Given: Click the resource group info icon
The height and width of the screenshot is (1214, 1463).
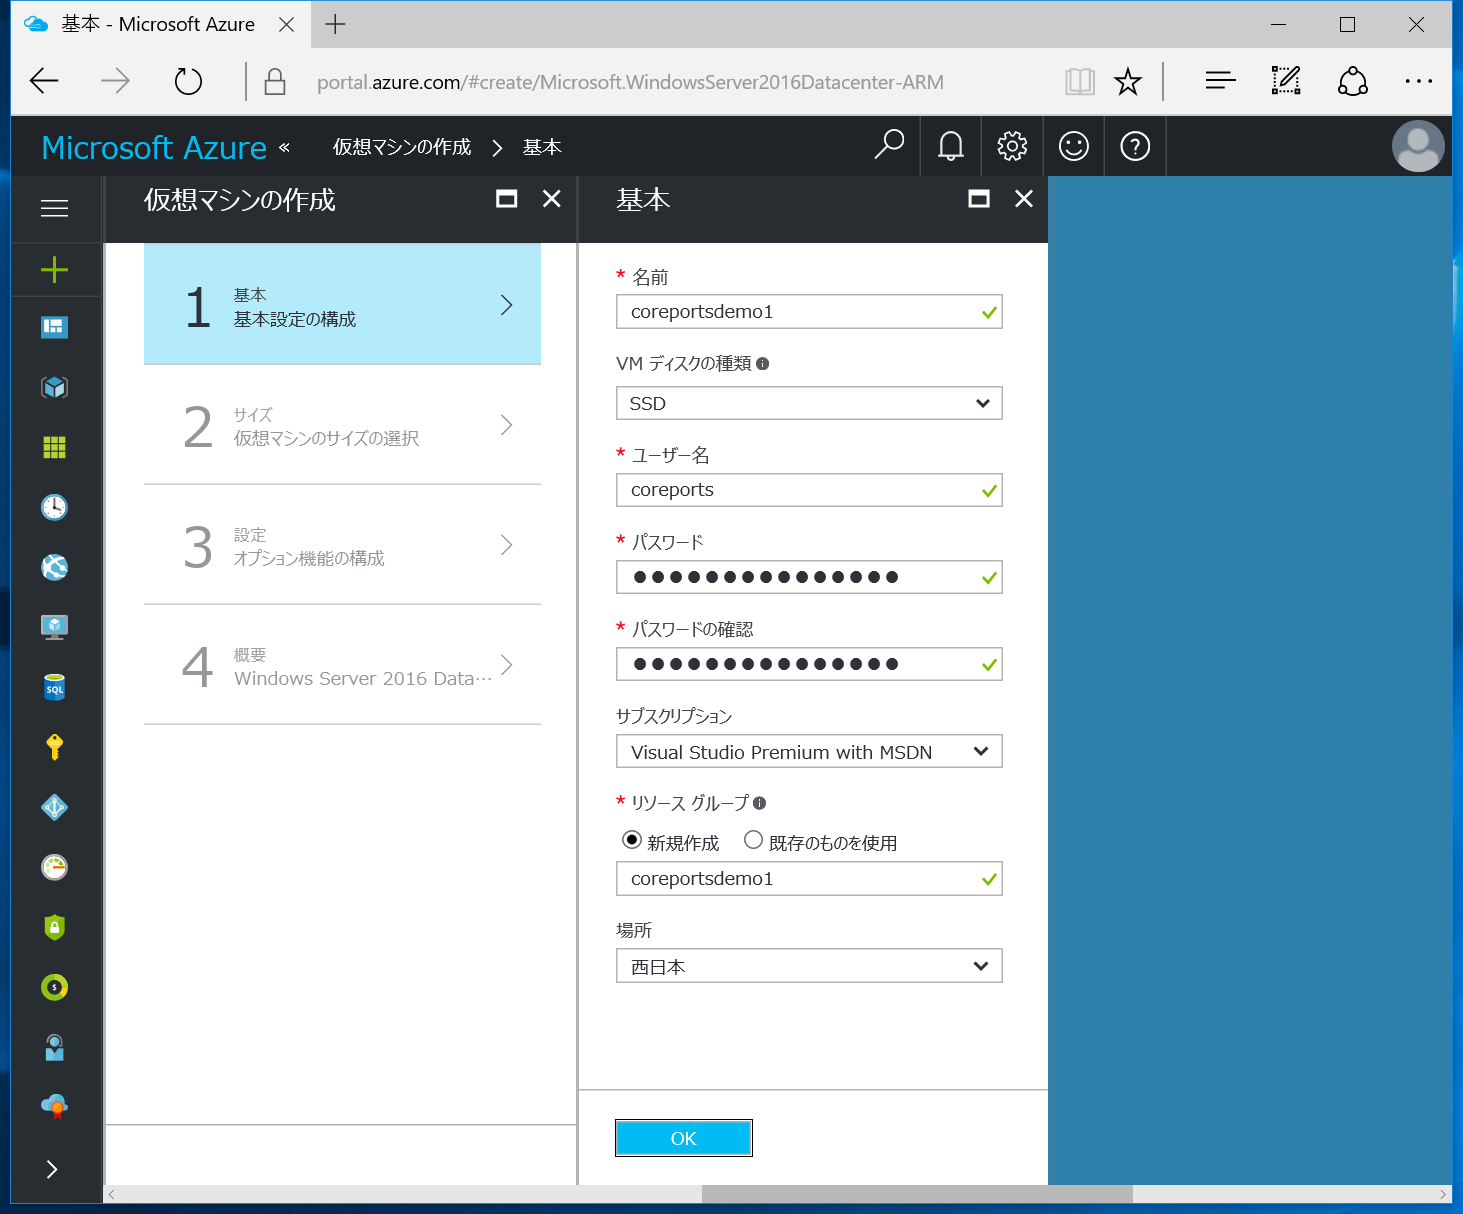Looking at the screenshot, I should (x=760, y=803).
